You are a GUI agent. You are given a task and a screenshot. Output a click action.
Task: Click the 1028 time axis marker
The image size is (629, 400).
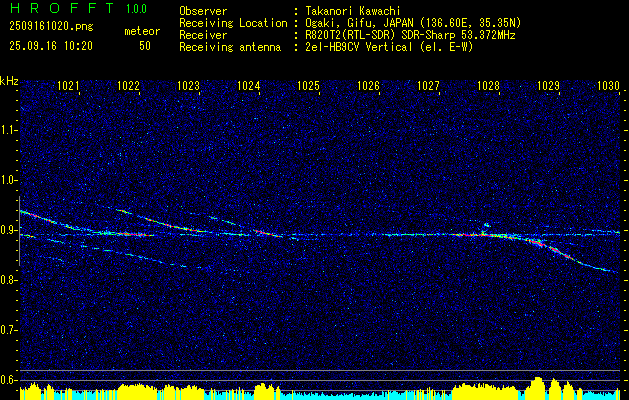coord(488,85)
